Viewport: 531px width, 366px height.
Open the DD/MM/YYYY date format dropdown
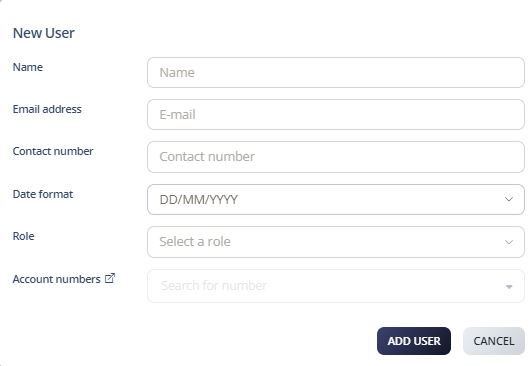click(336, 199)
